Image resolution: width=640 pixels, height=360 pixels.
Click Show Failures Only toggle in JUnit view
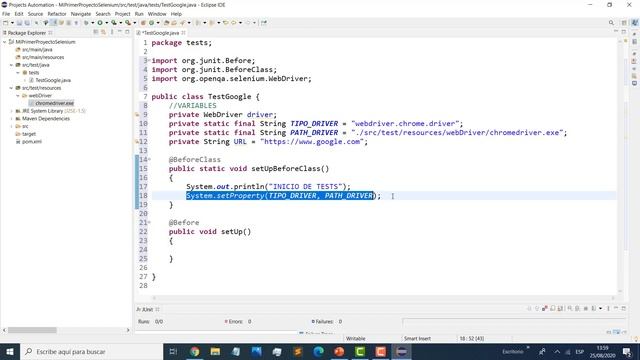(x=545, y=309)
